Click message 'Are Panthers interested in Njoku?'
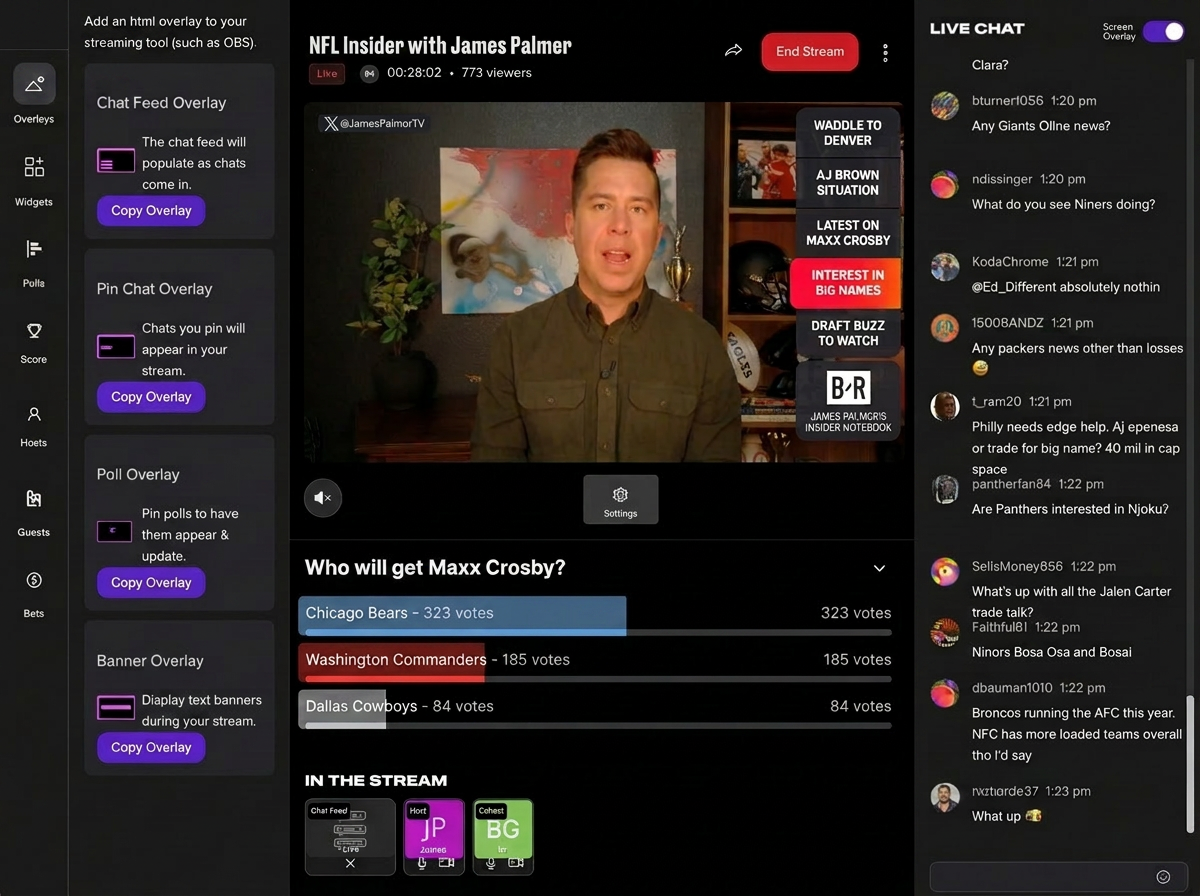 pos(1070,509)
